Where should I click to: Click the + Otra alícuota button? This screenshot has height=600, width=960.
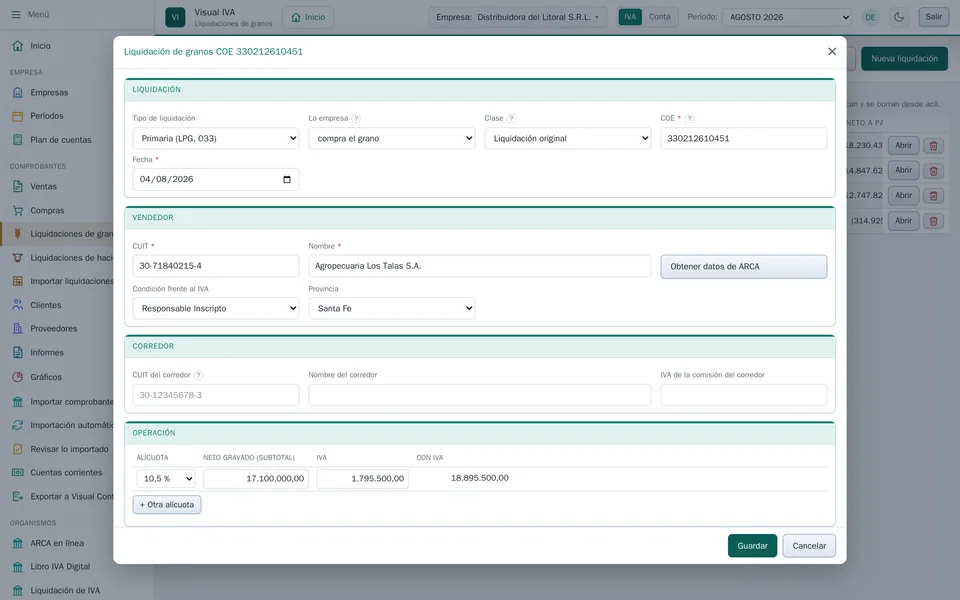[167, 505]
